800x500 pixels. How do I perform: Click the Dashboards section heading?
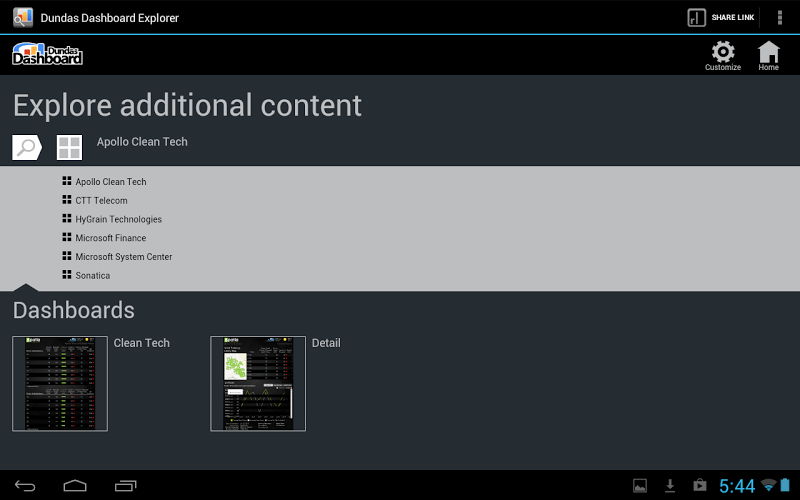coord(73,310)
